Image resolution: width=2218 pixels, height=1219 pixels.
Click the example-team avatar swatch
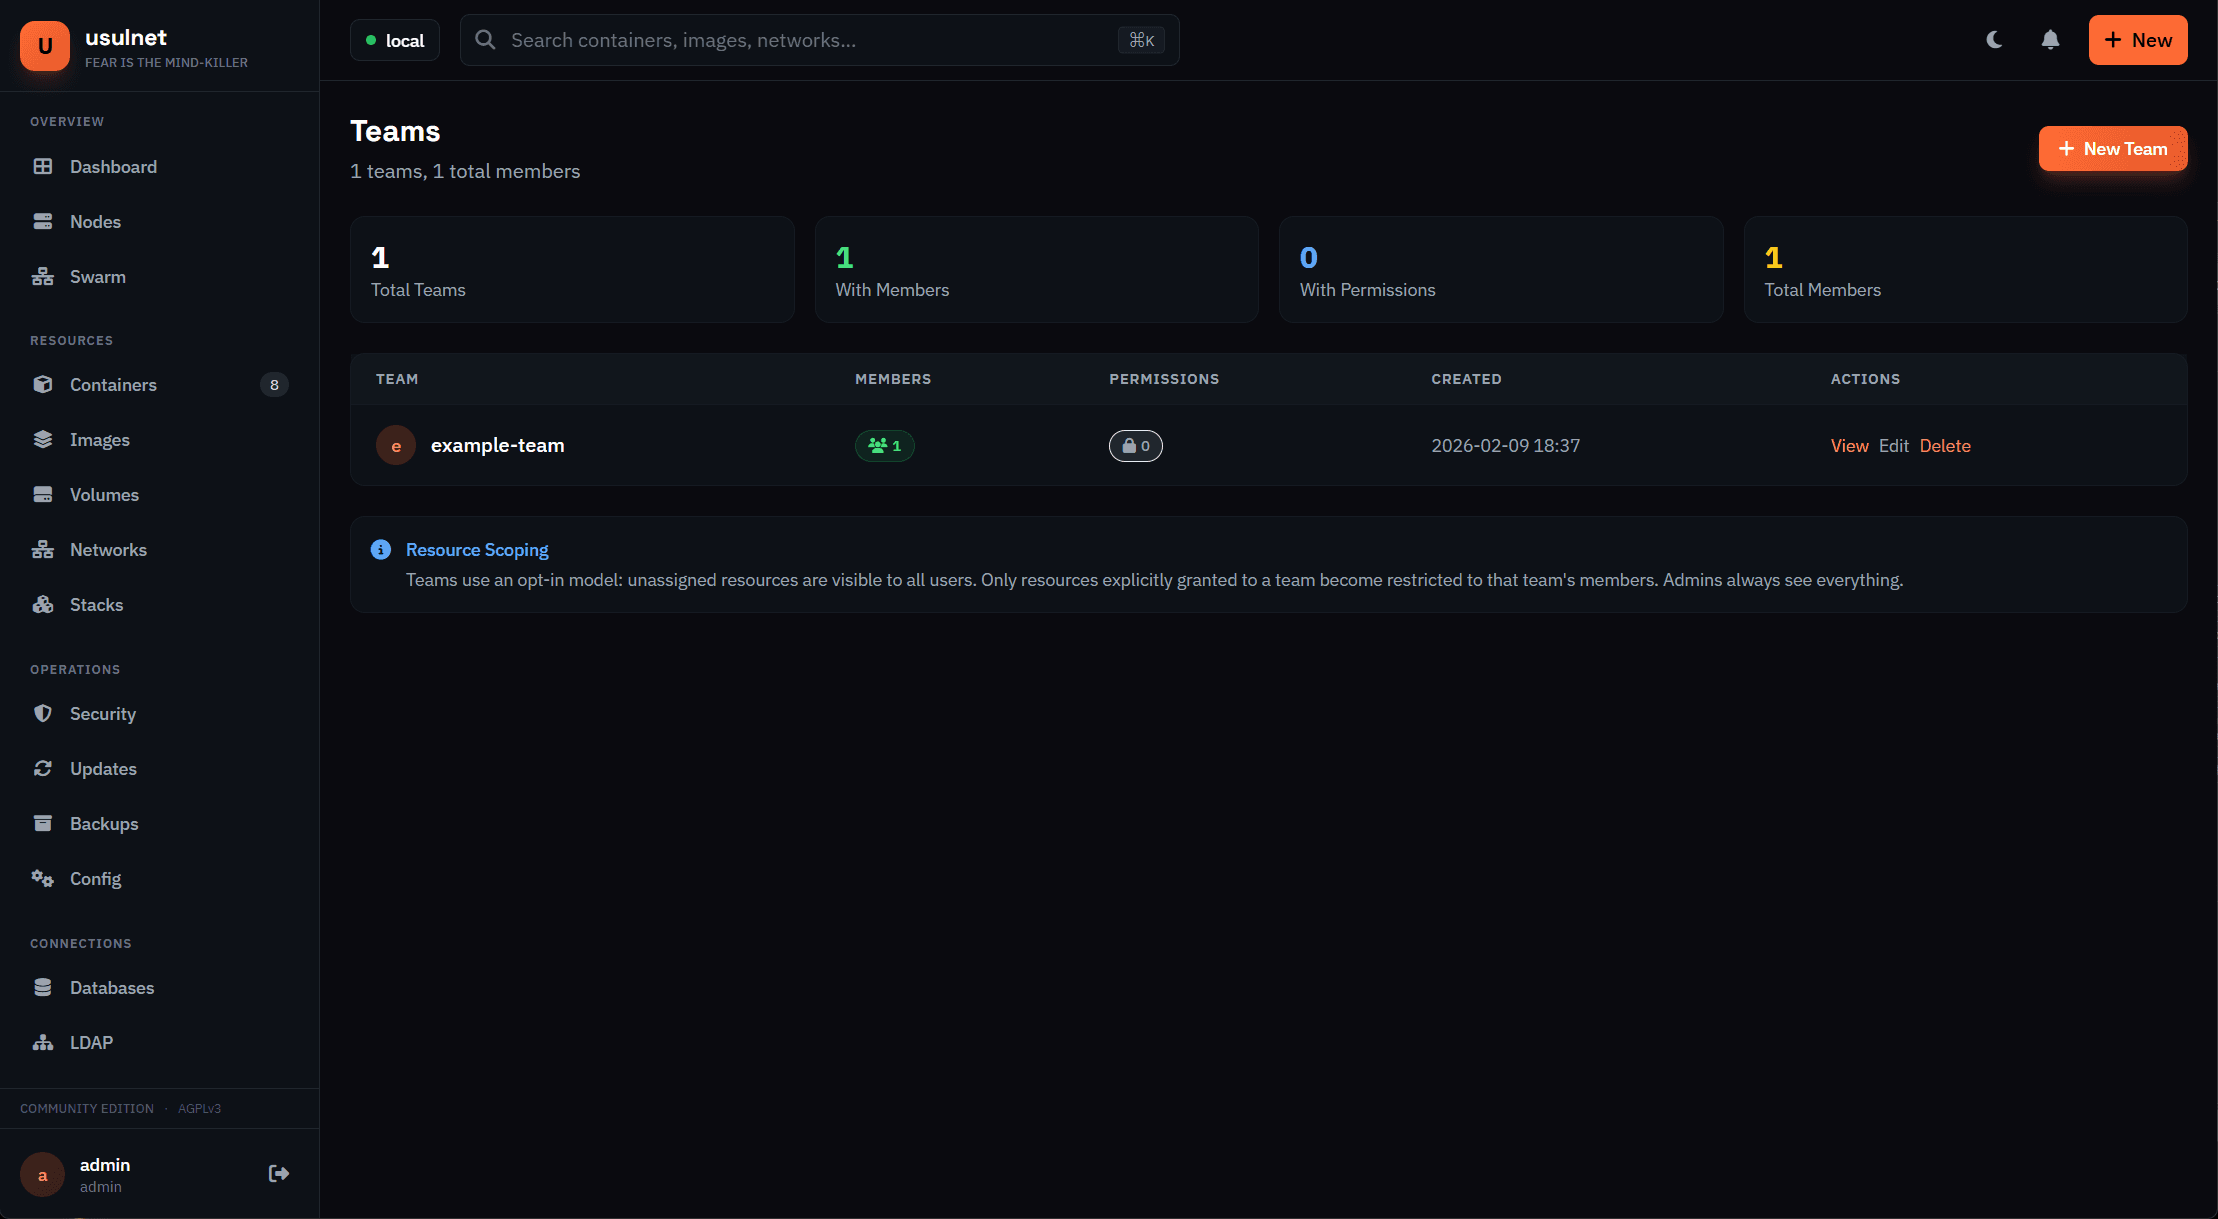(396, 445)
